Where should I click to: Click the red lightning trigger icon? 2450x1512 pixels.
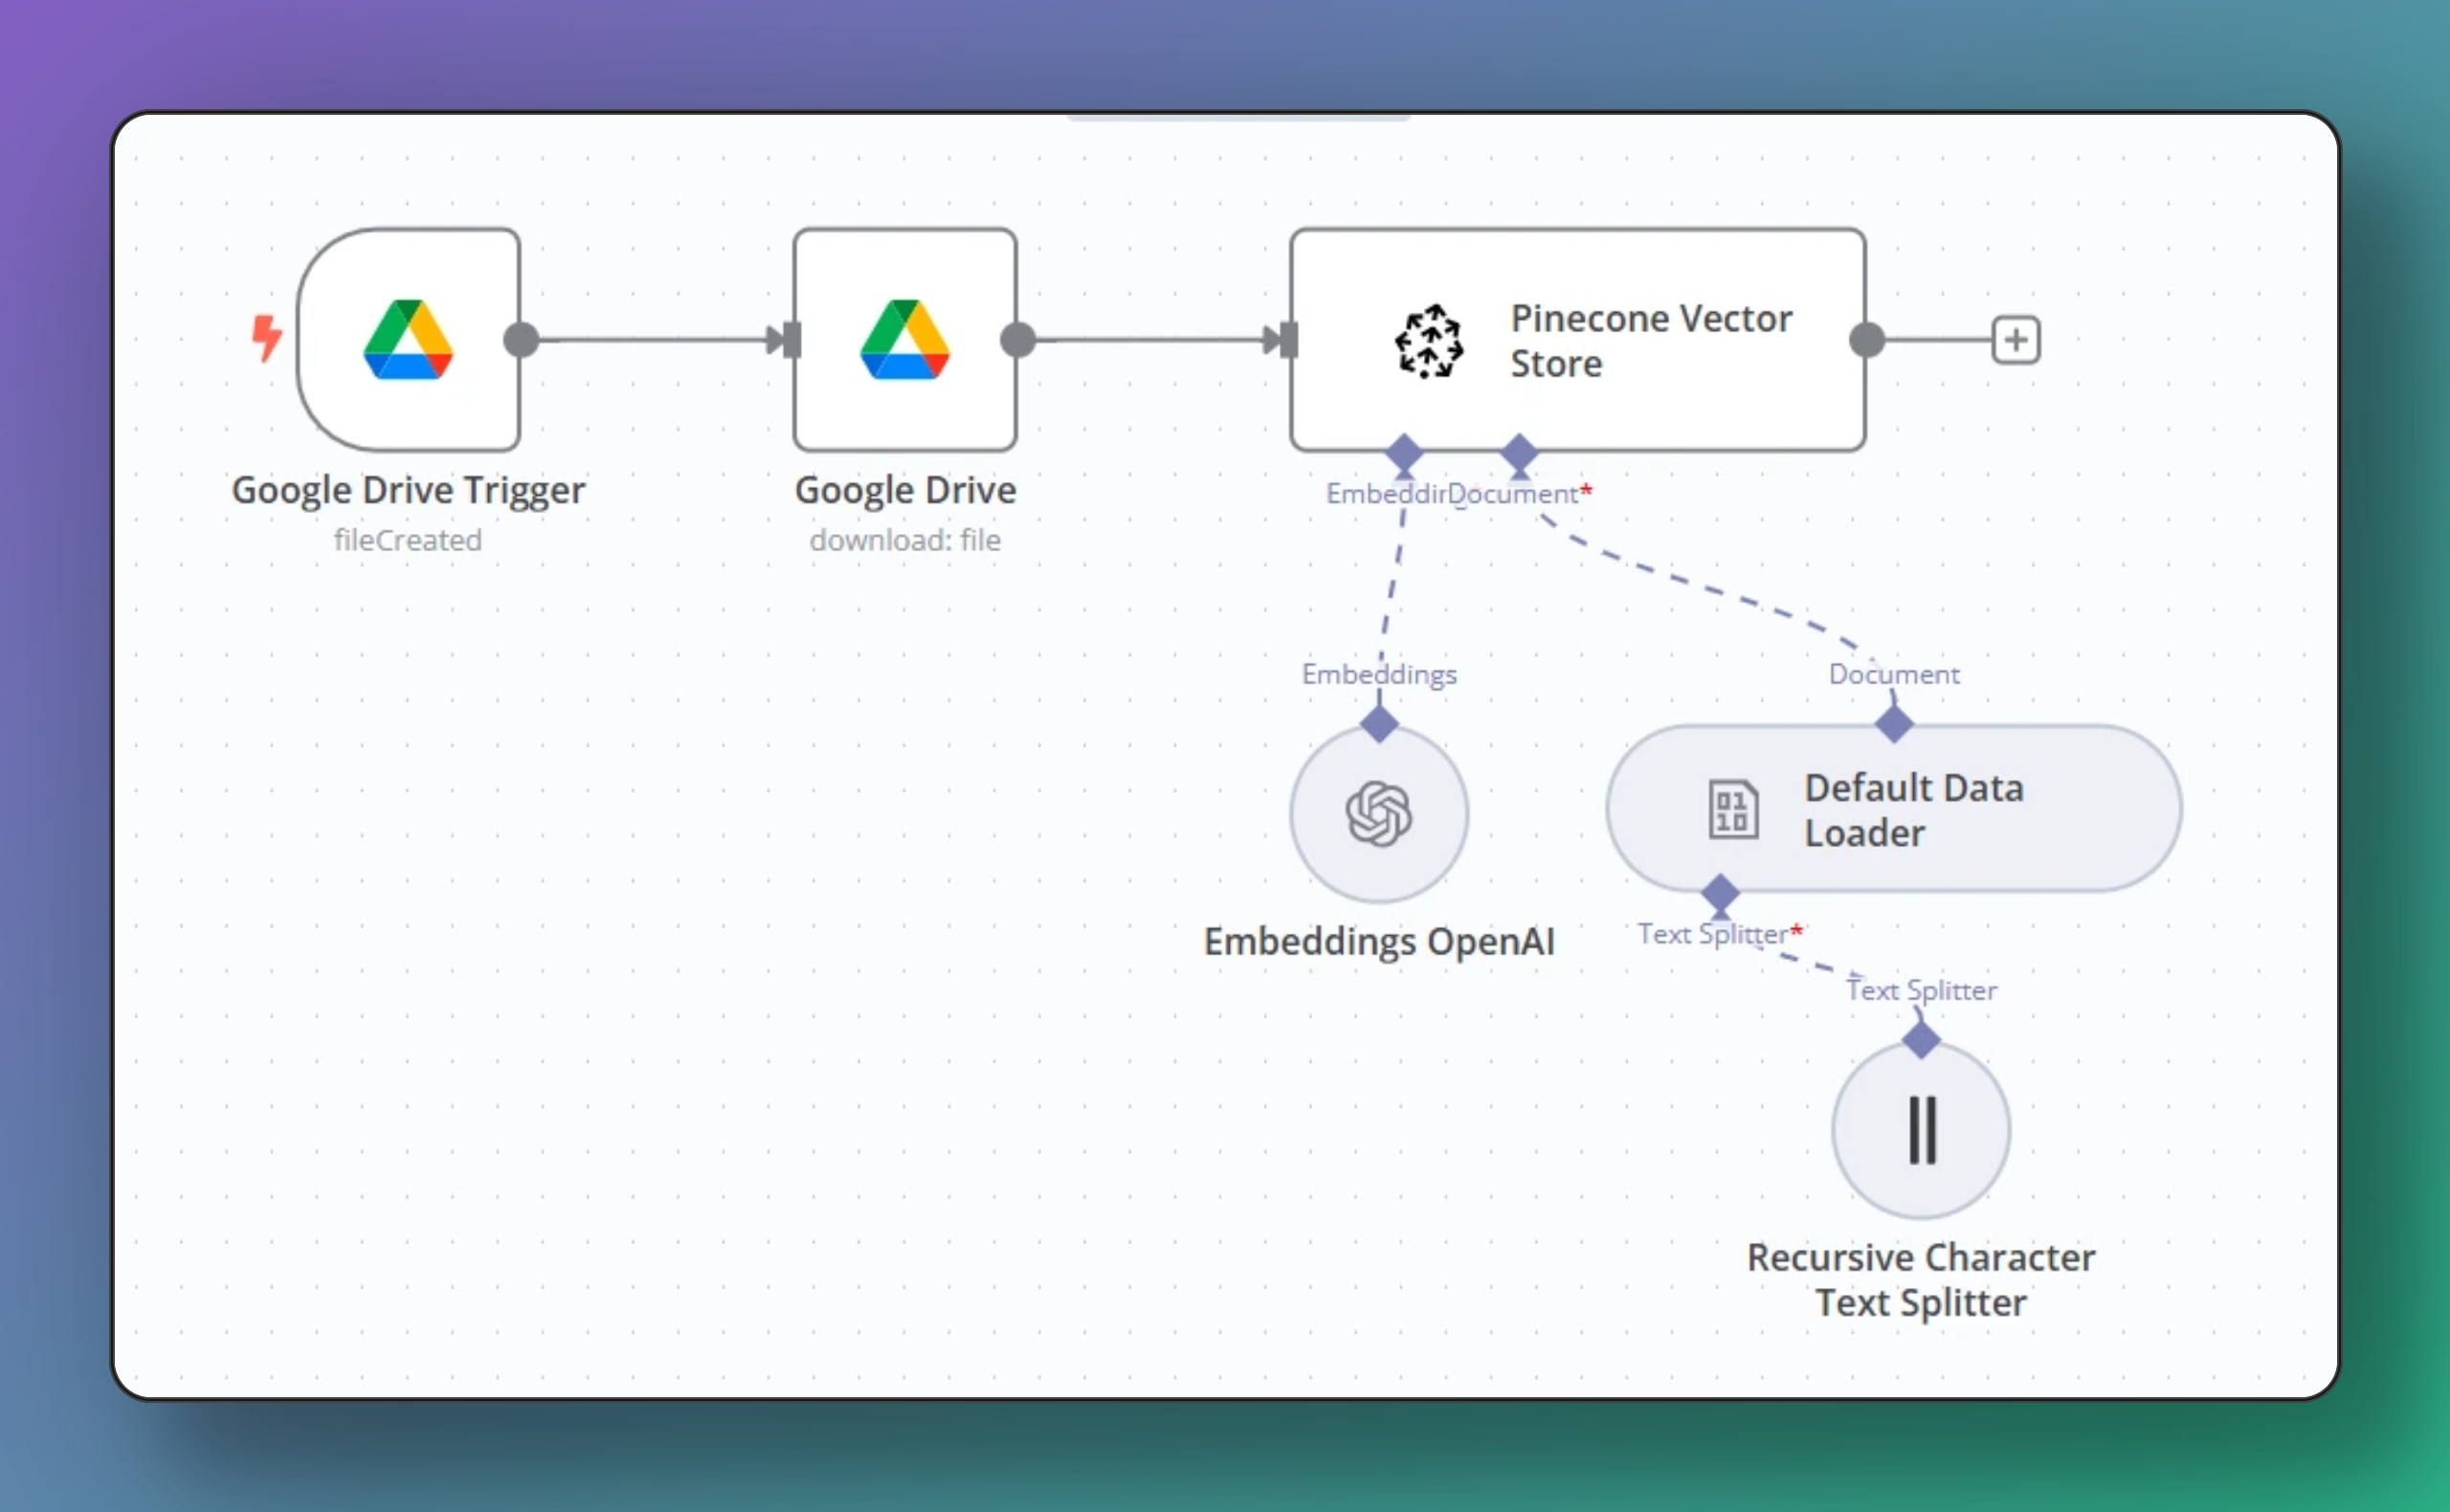(266, 338)
